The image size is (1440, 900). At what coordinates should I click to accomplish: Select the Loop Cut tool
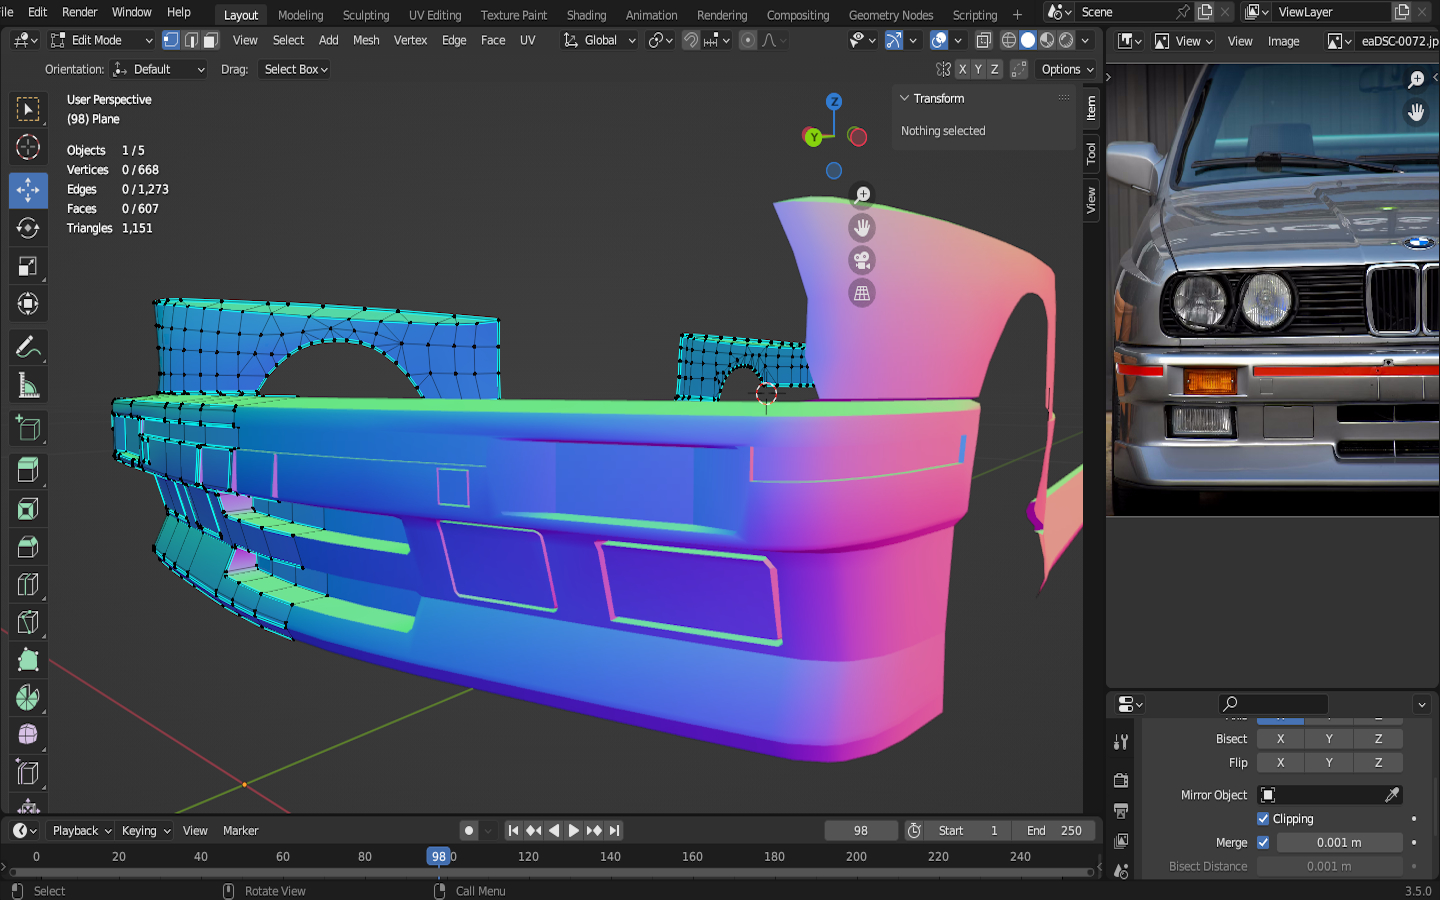coord(28,584)
